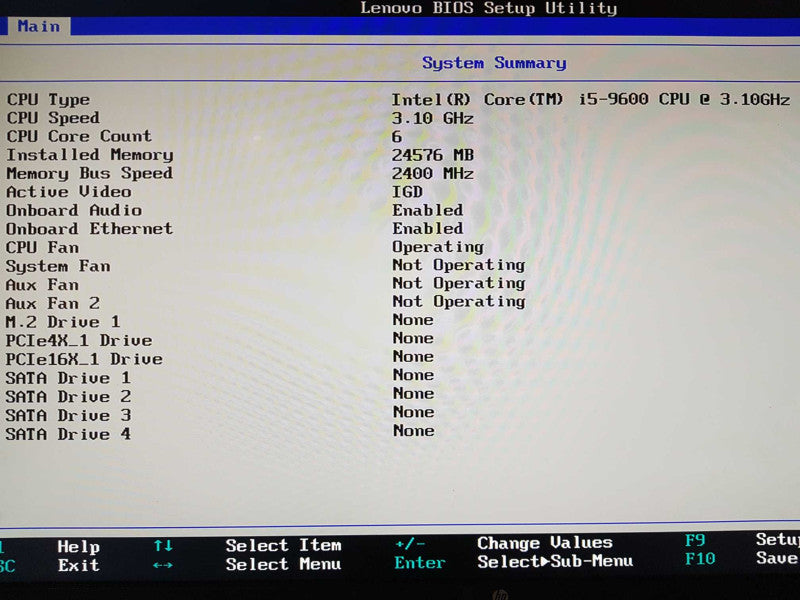This screenshot has width=800, height=600.
Task: Select the Aux Fan label
Action: tap(42, 285)
